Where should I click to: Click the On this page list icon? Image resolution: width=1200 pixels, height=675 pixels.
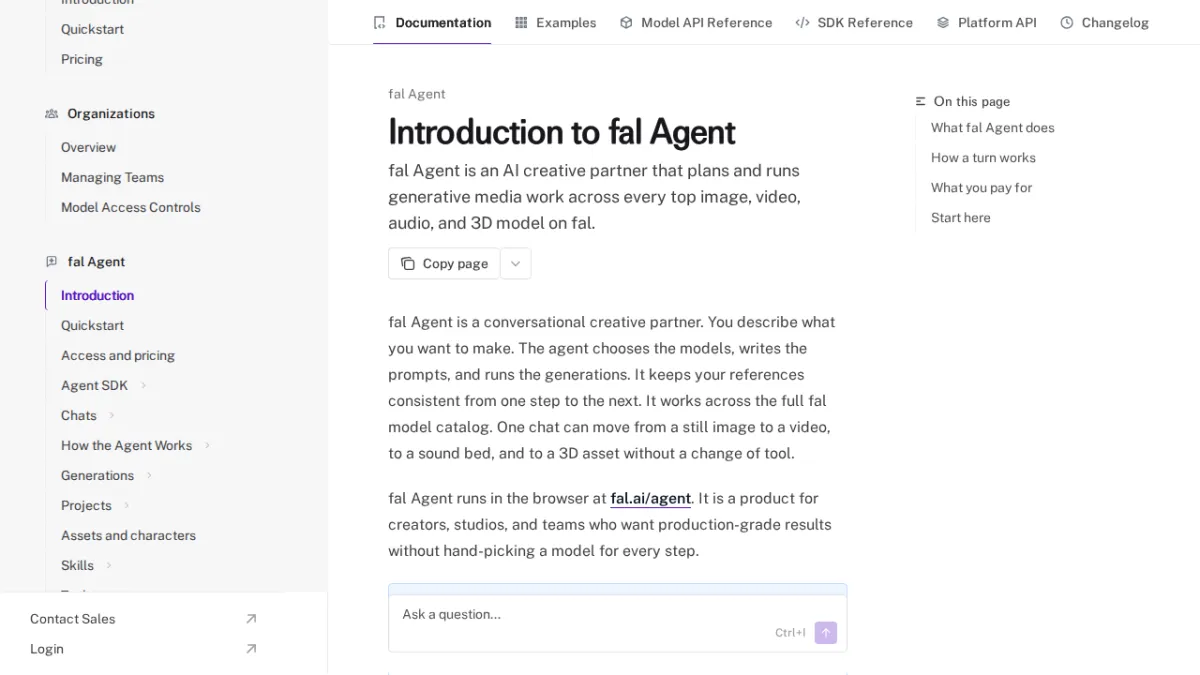pyautogui.click(x=921, y=102)
